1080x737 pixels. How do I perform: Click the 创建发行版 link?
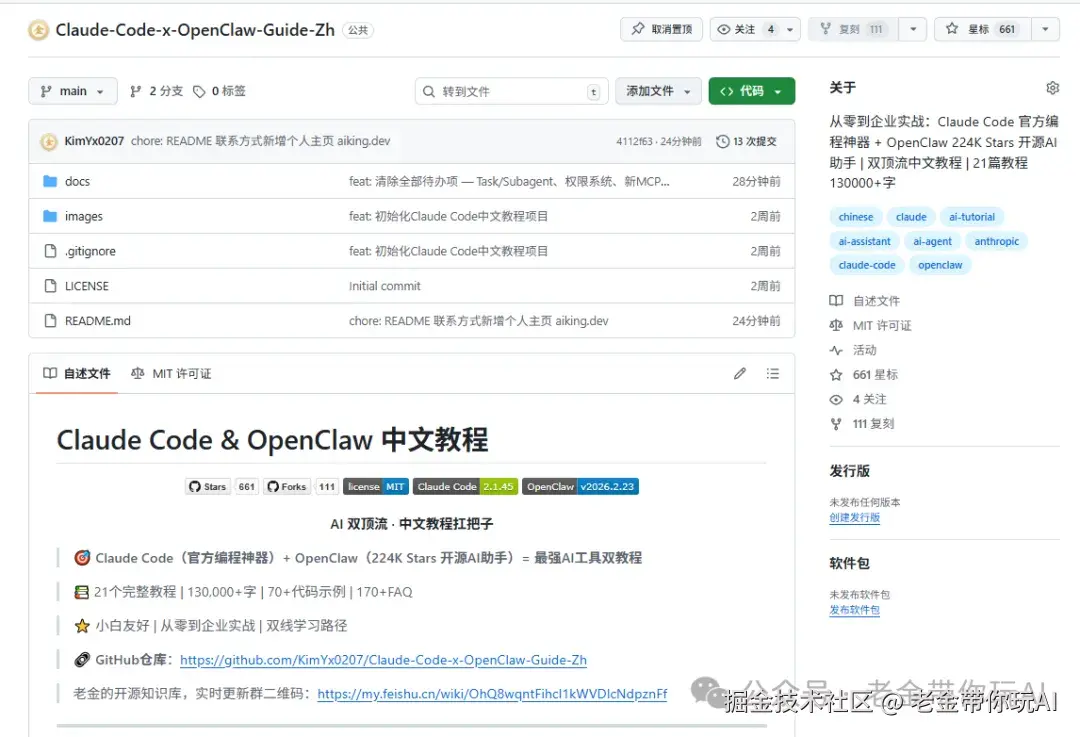click(854, 518)
